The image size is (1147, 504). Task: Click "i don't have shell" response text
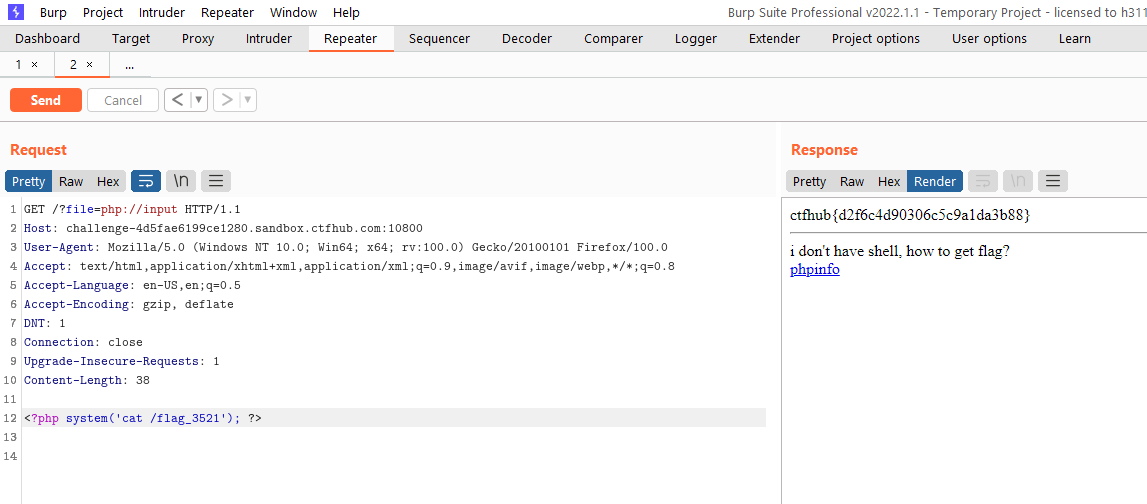(900, 252)
